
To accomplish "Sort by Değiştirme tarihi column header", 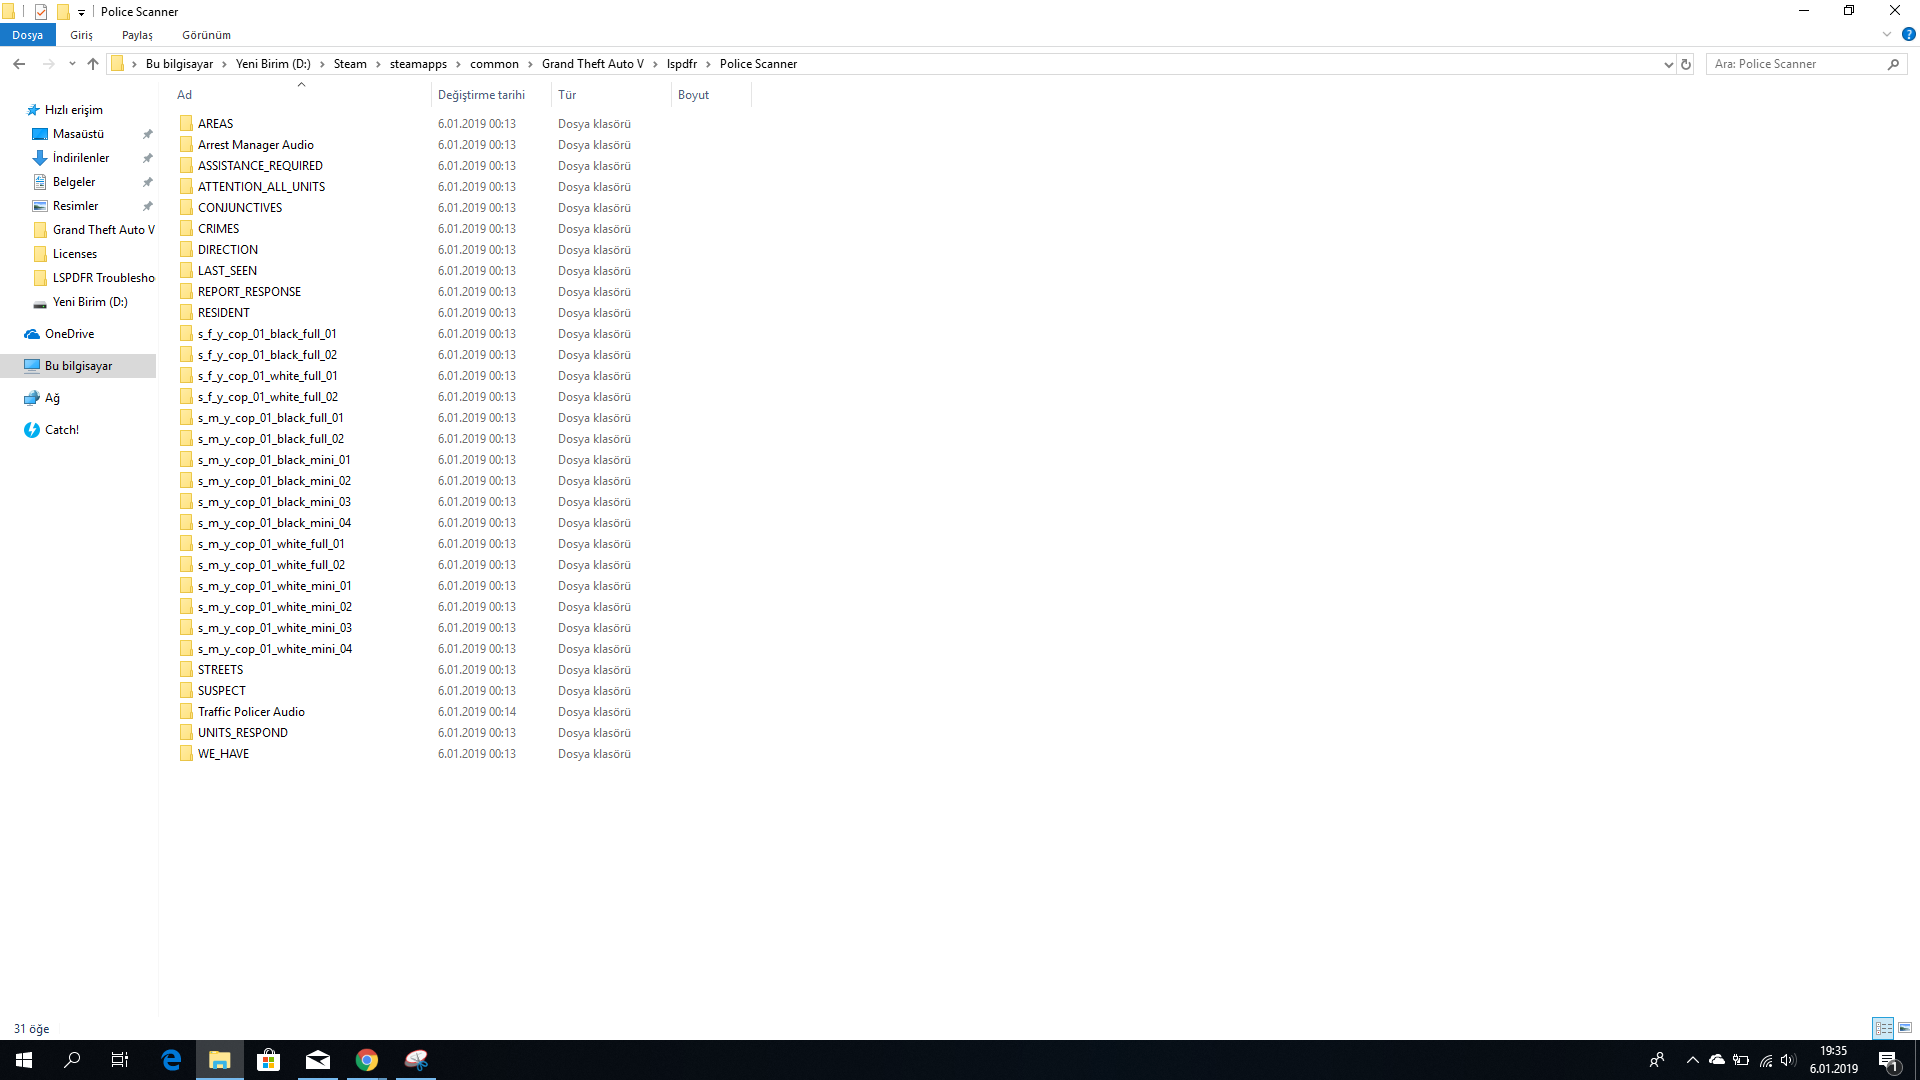I will [x=481, y=95].
